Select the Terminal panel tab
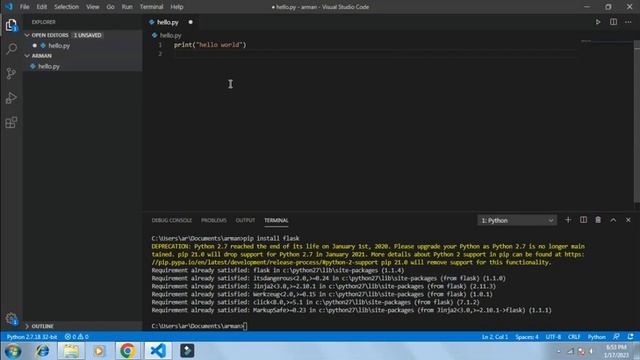The height and width of the screenshot is (360, 640). click(276, 220)
